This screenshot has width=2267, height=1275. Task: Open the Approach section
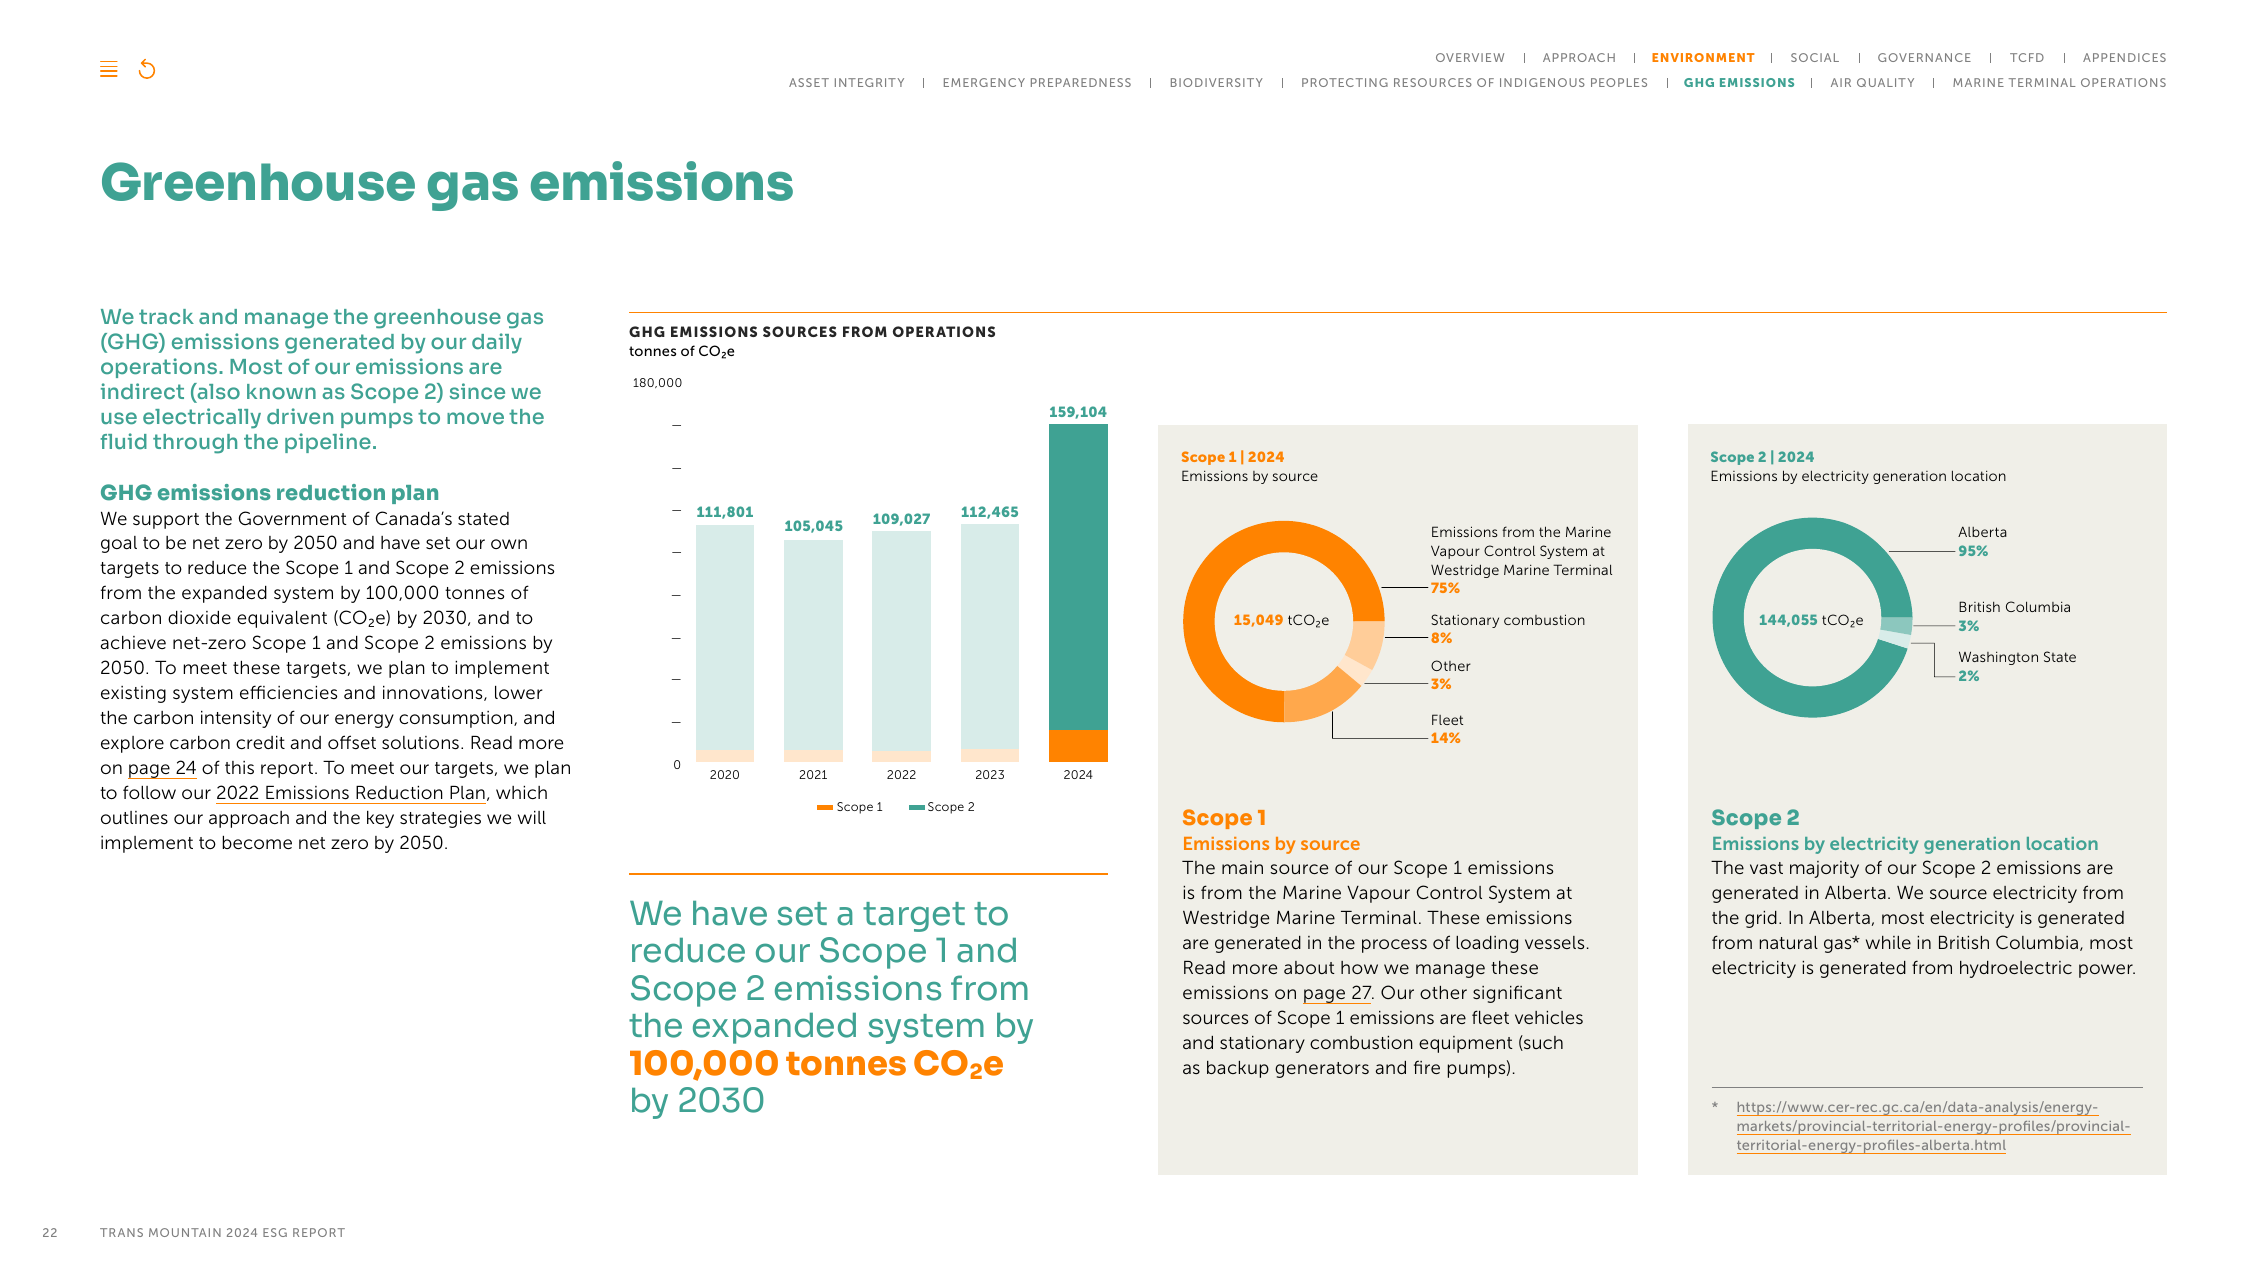tap(1579, 58)
